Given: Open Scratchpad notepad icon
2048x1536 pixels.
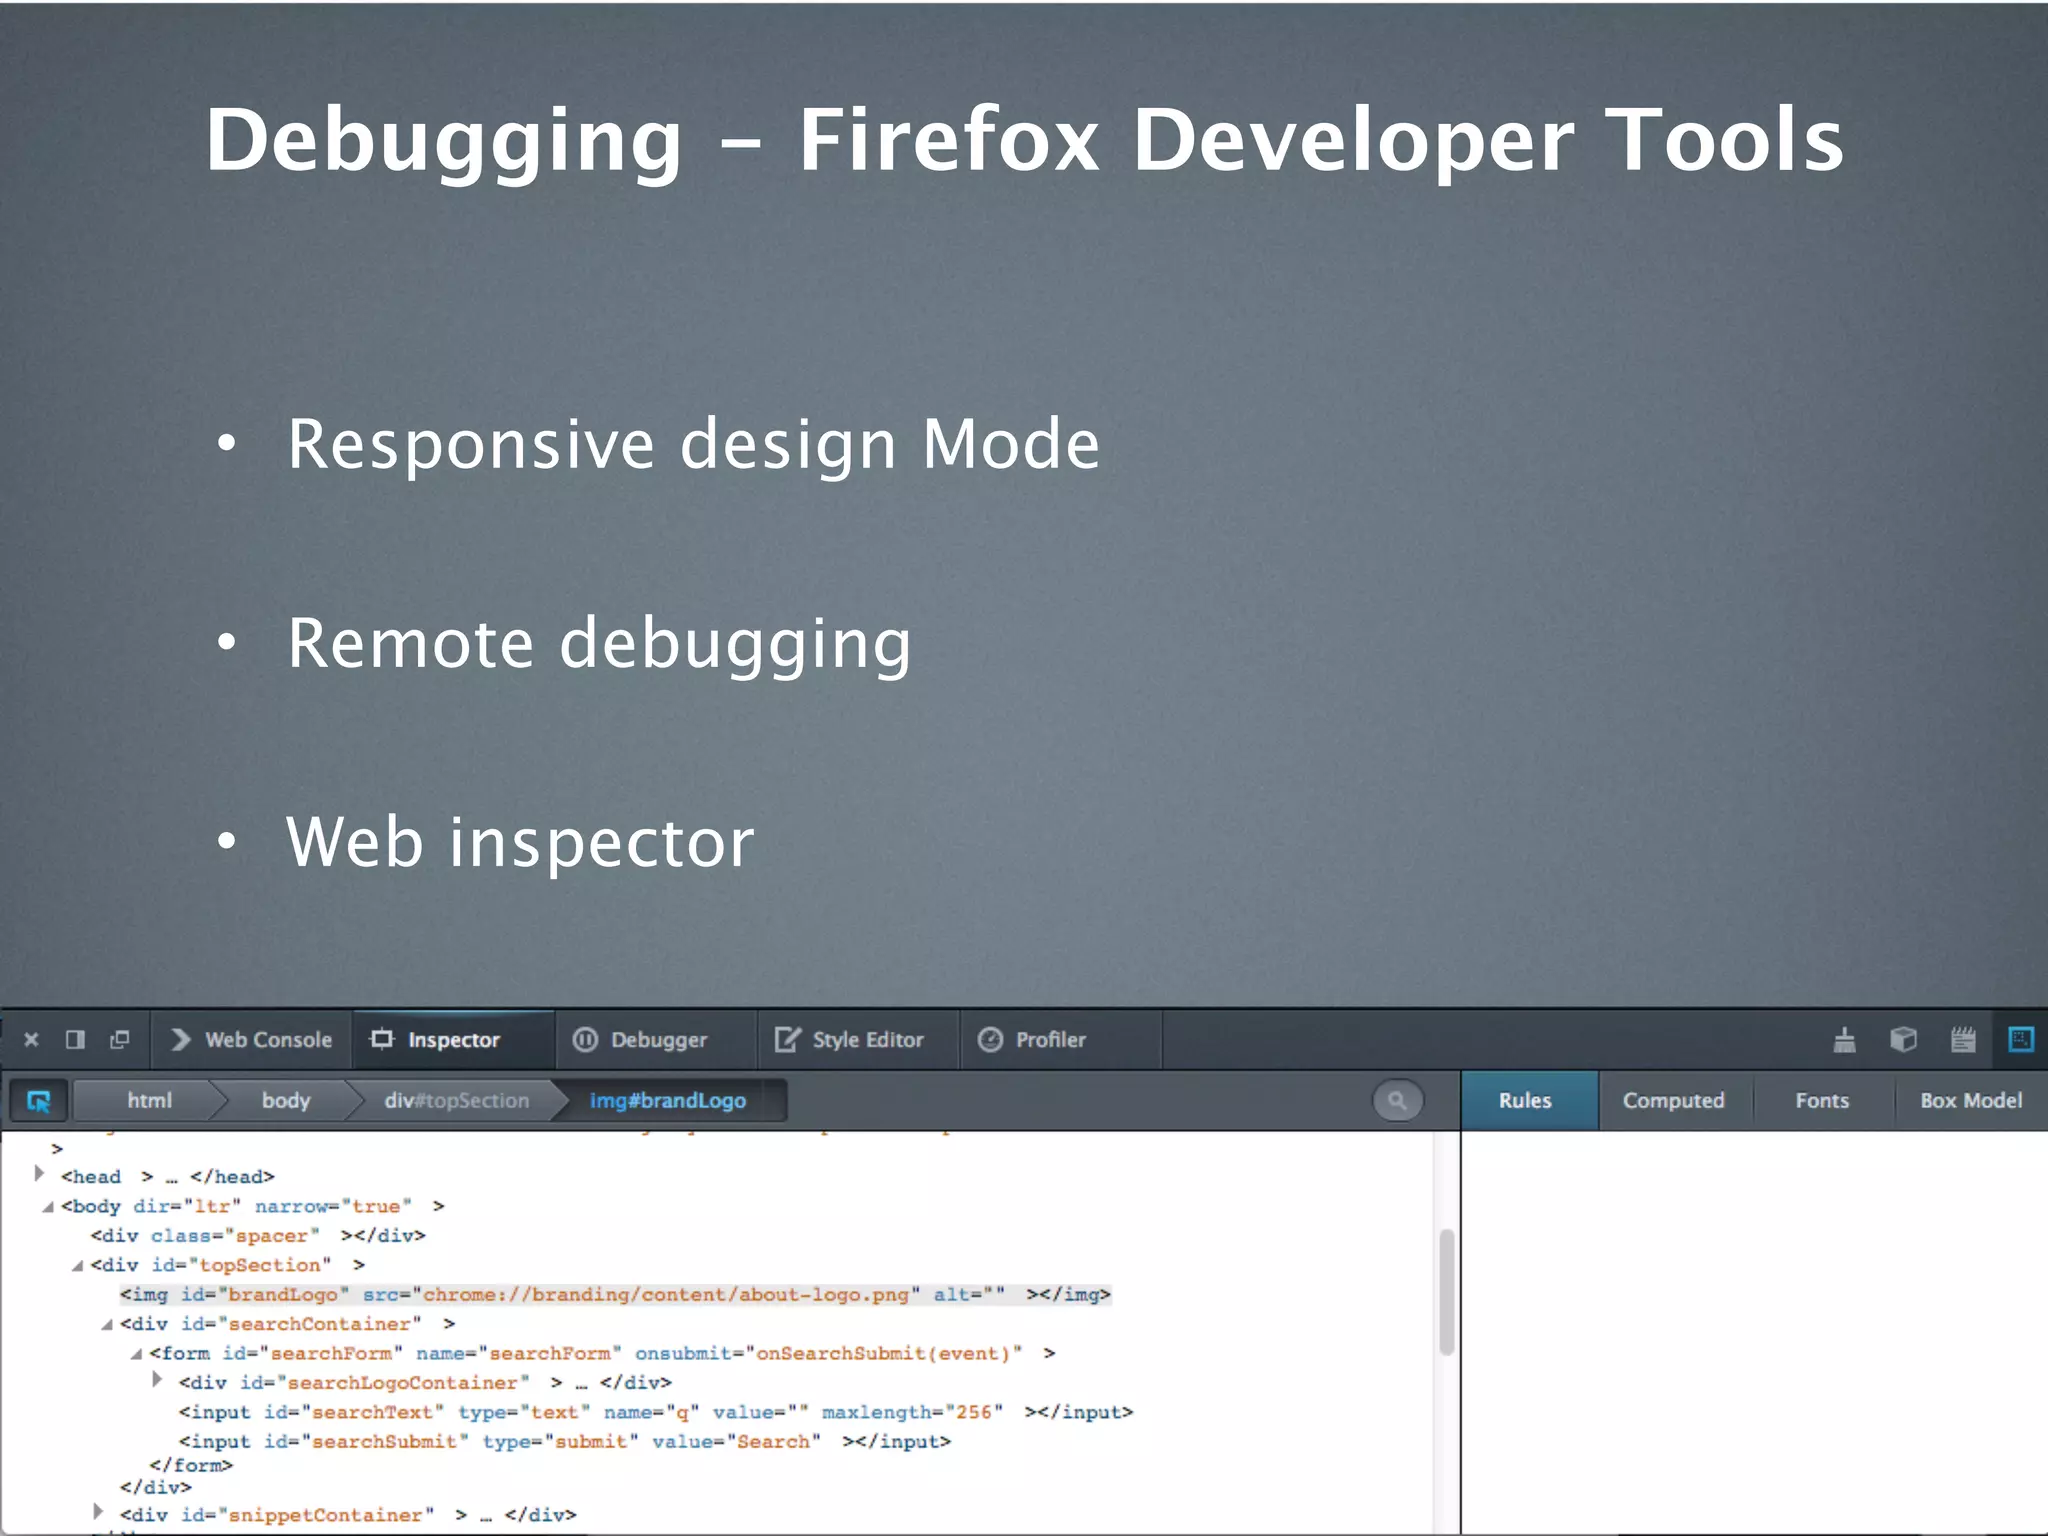Looking at the screenshot, I should (x=1963, y=1040).
